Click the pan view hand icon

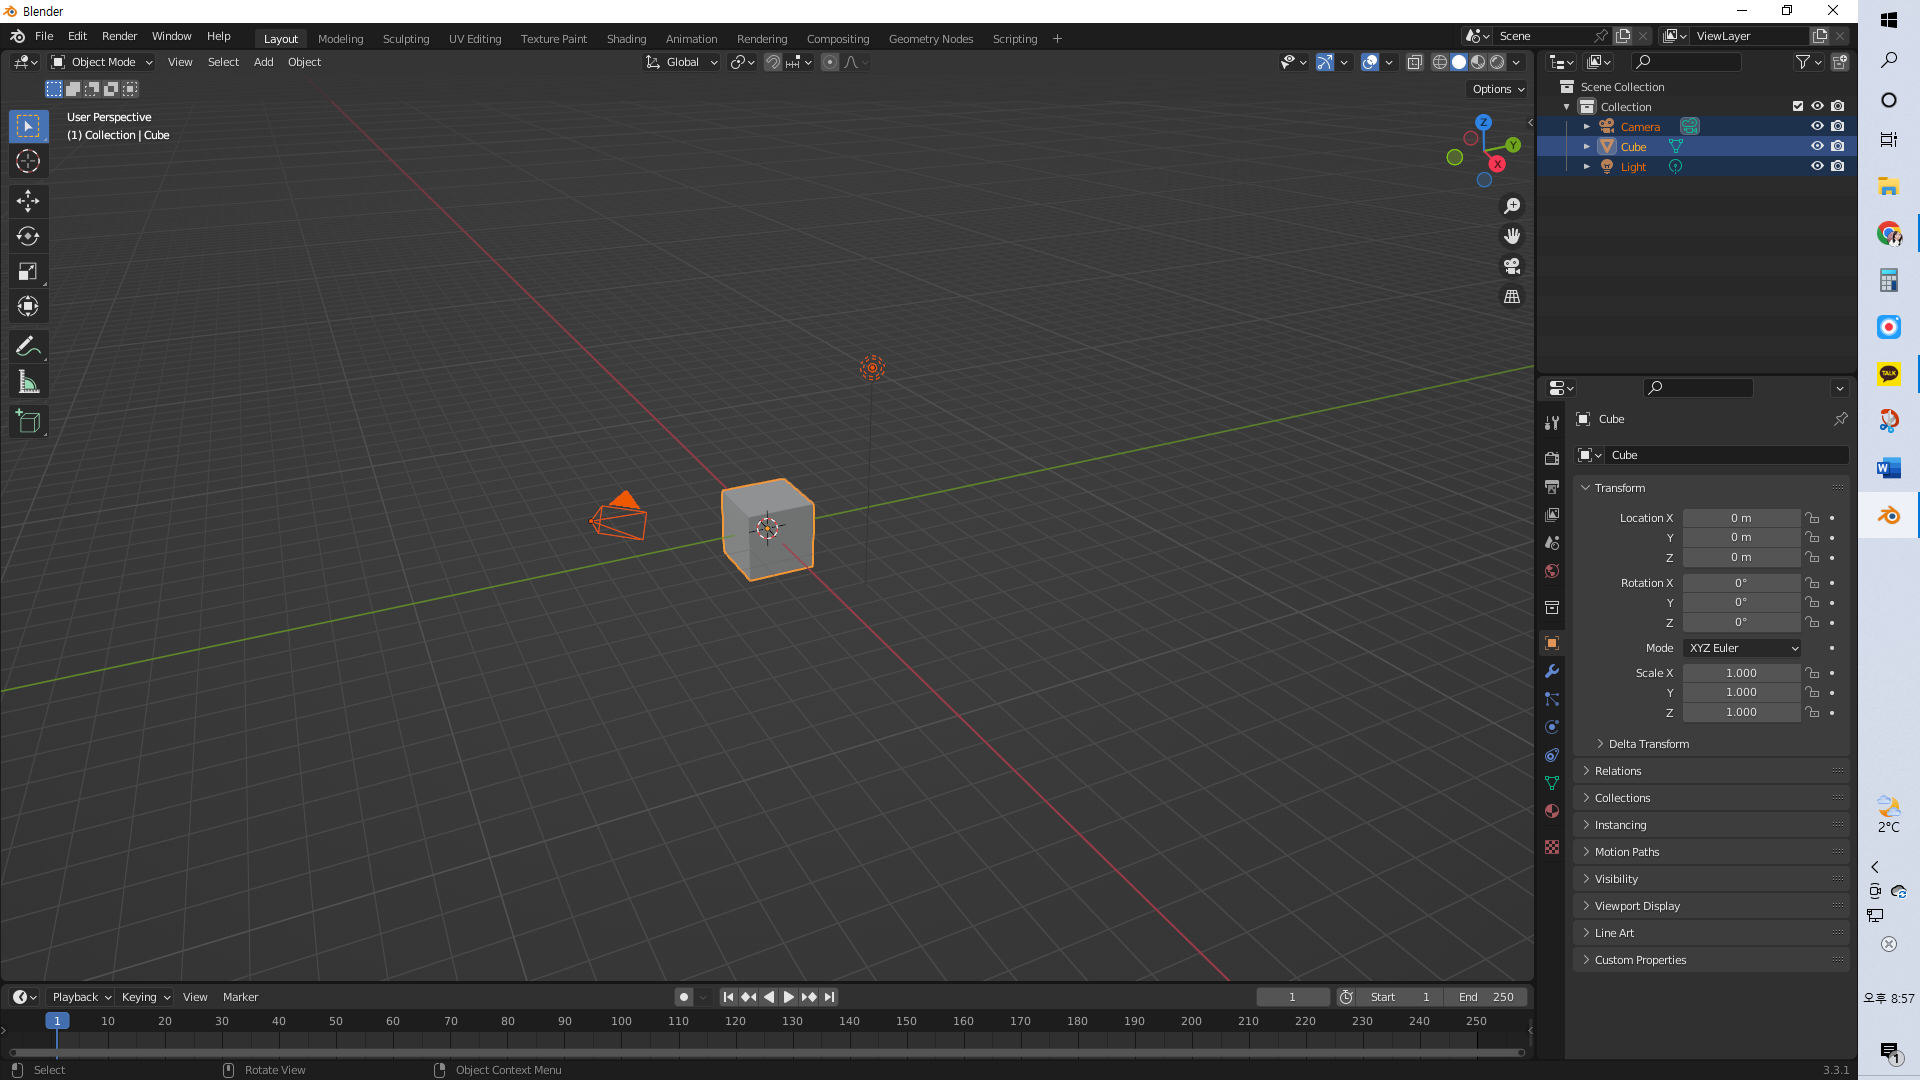pos(1512,236)
